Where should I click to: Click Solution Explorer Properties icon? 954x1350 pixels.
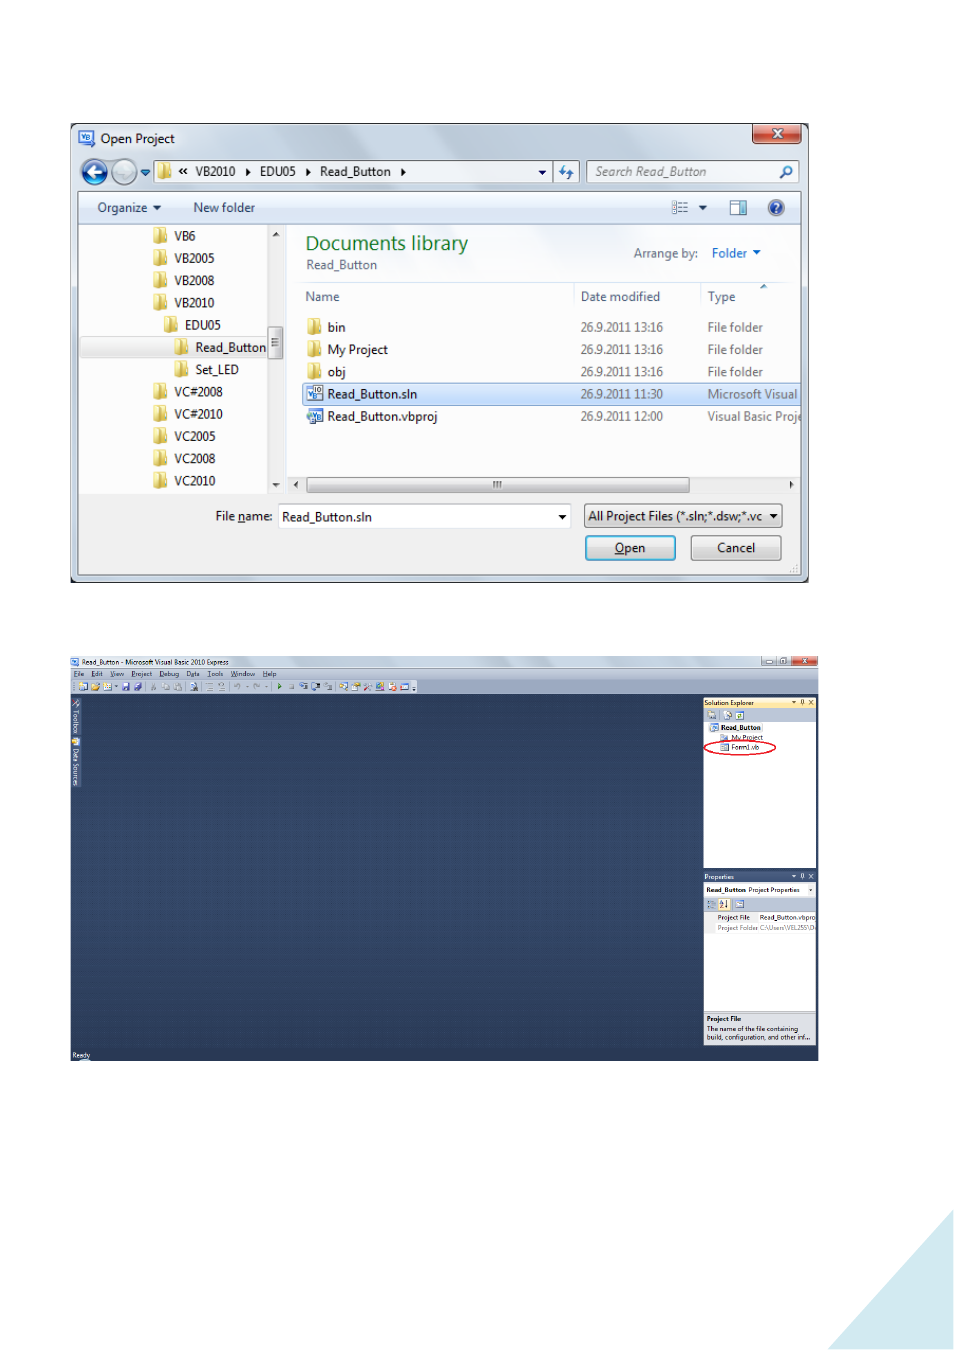click(711, 715)
